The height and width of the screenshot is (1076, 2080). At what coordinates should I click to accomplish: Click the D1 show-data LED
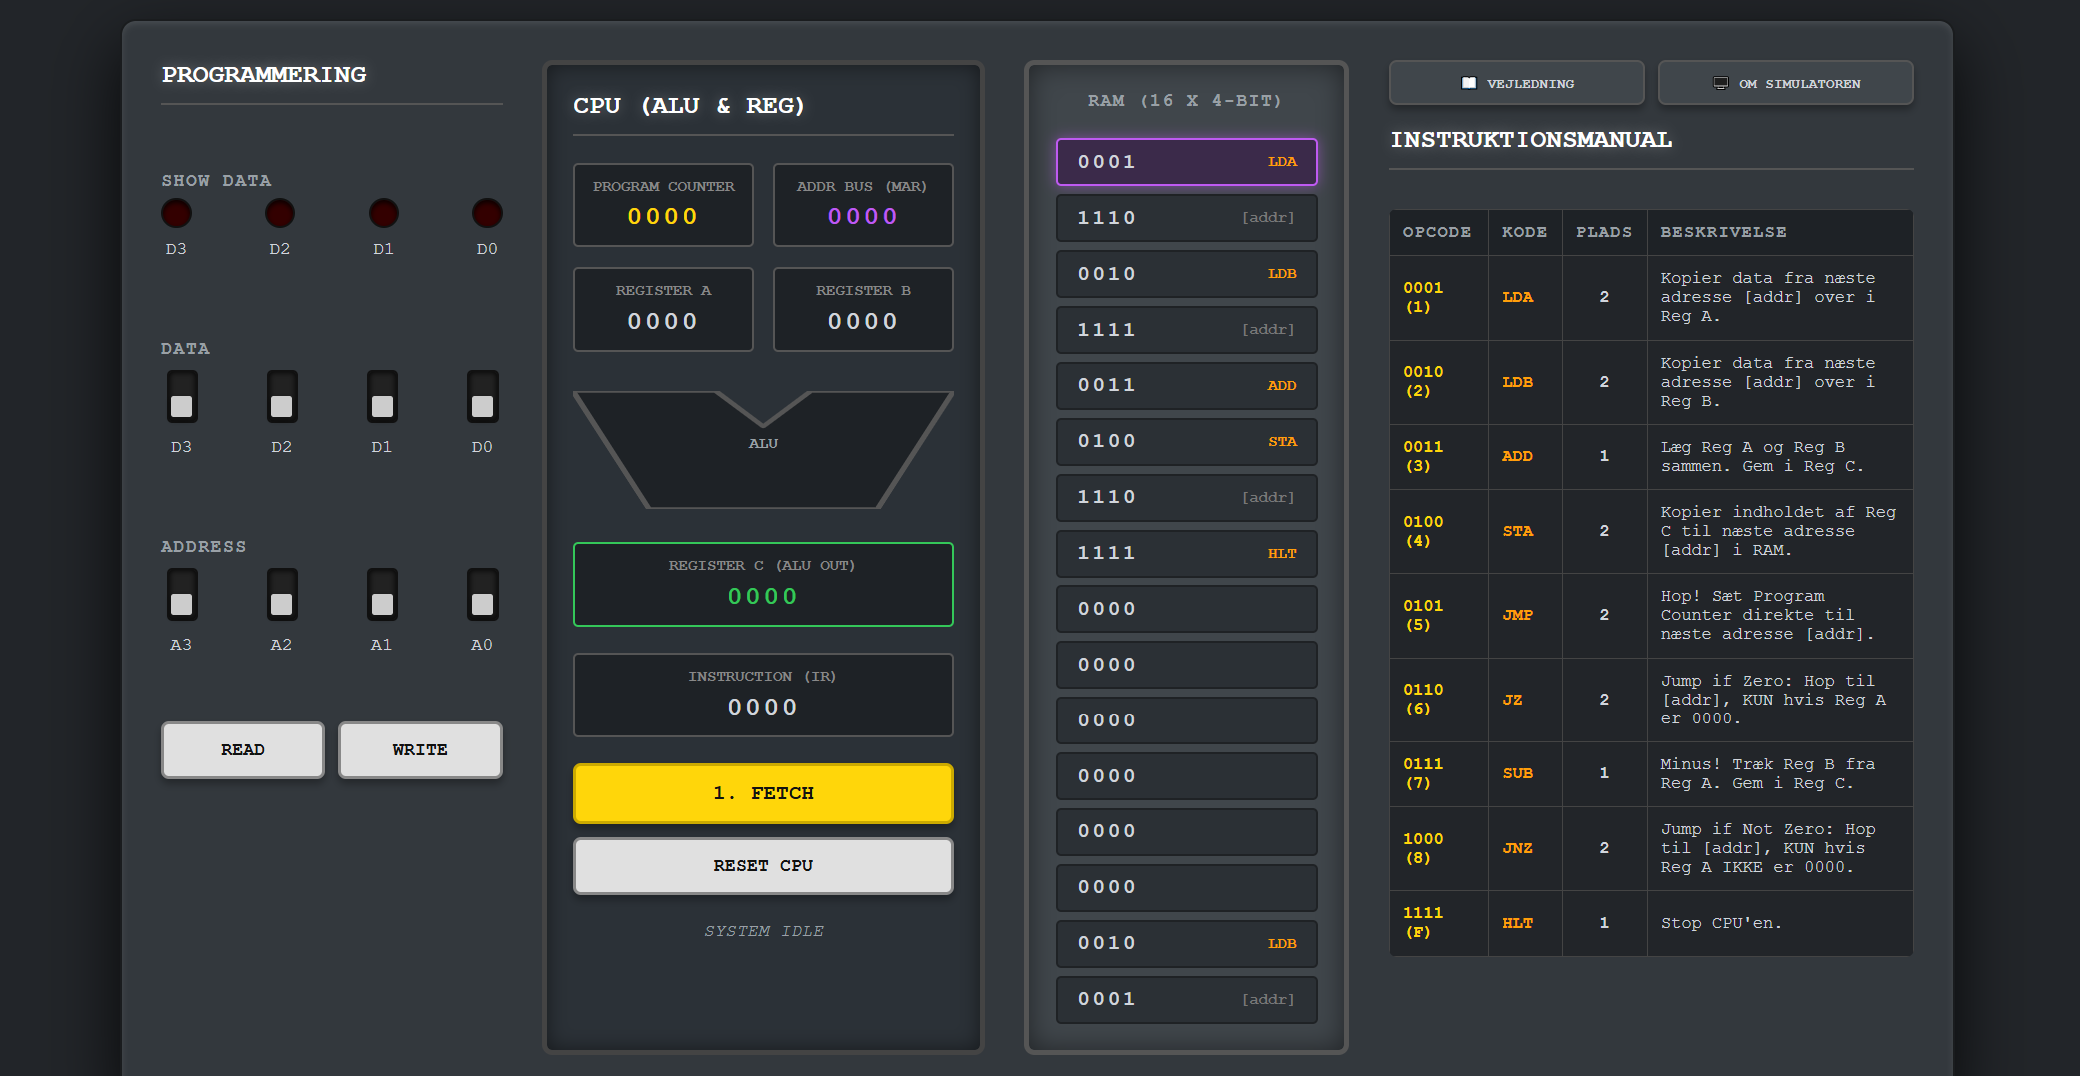coord(384,213)
